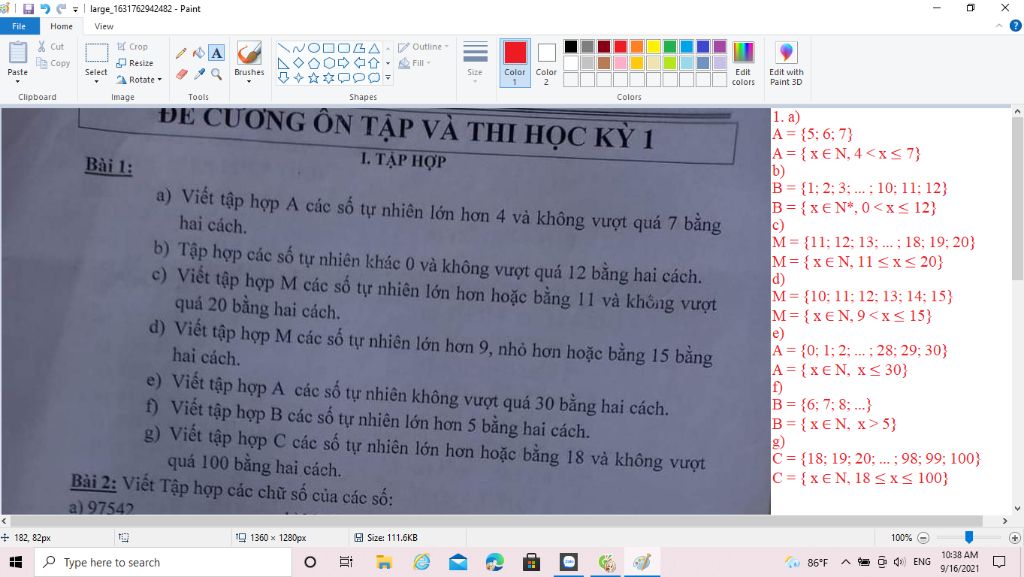The image size is (1024, 577).
Task: Choose the Line shape
Action: (x=283, y=48)
